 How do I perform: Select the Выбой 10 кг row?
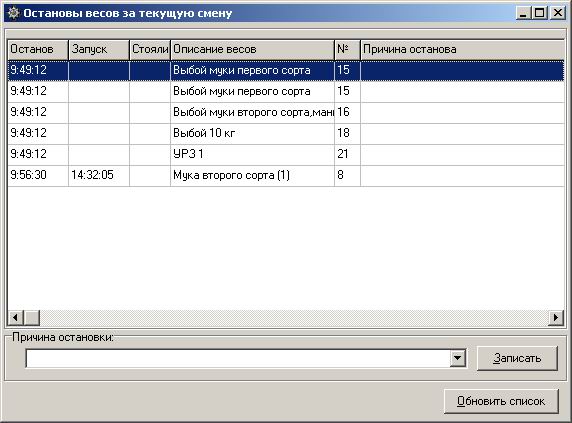[x=286, y=133]
